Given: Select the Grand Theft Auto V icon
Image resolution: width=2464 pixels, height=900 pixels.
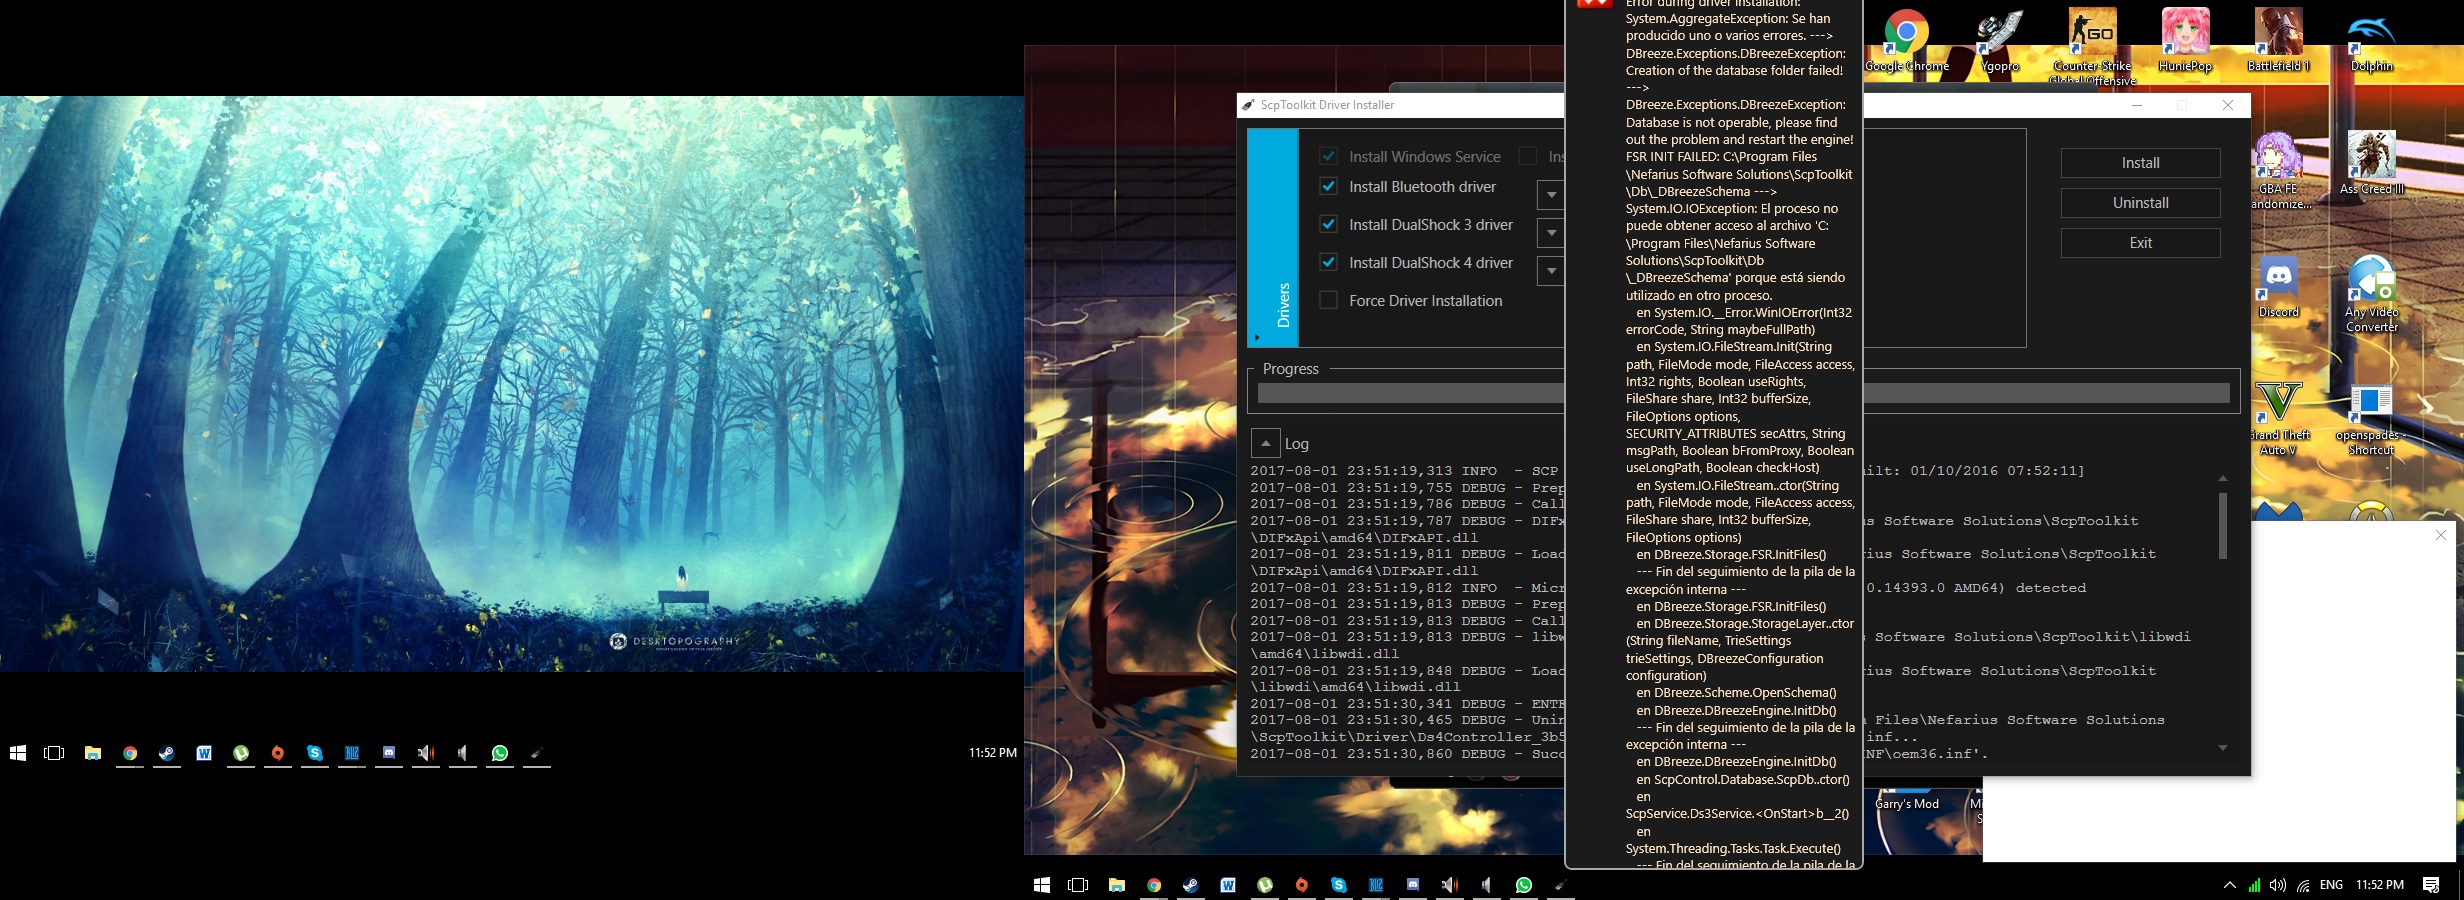Looking at the screenshot, I should (x=2278, y=418).
